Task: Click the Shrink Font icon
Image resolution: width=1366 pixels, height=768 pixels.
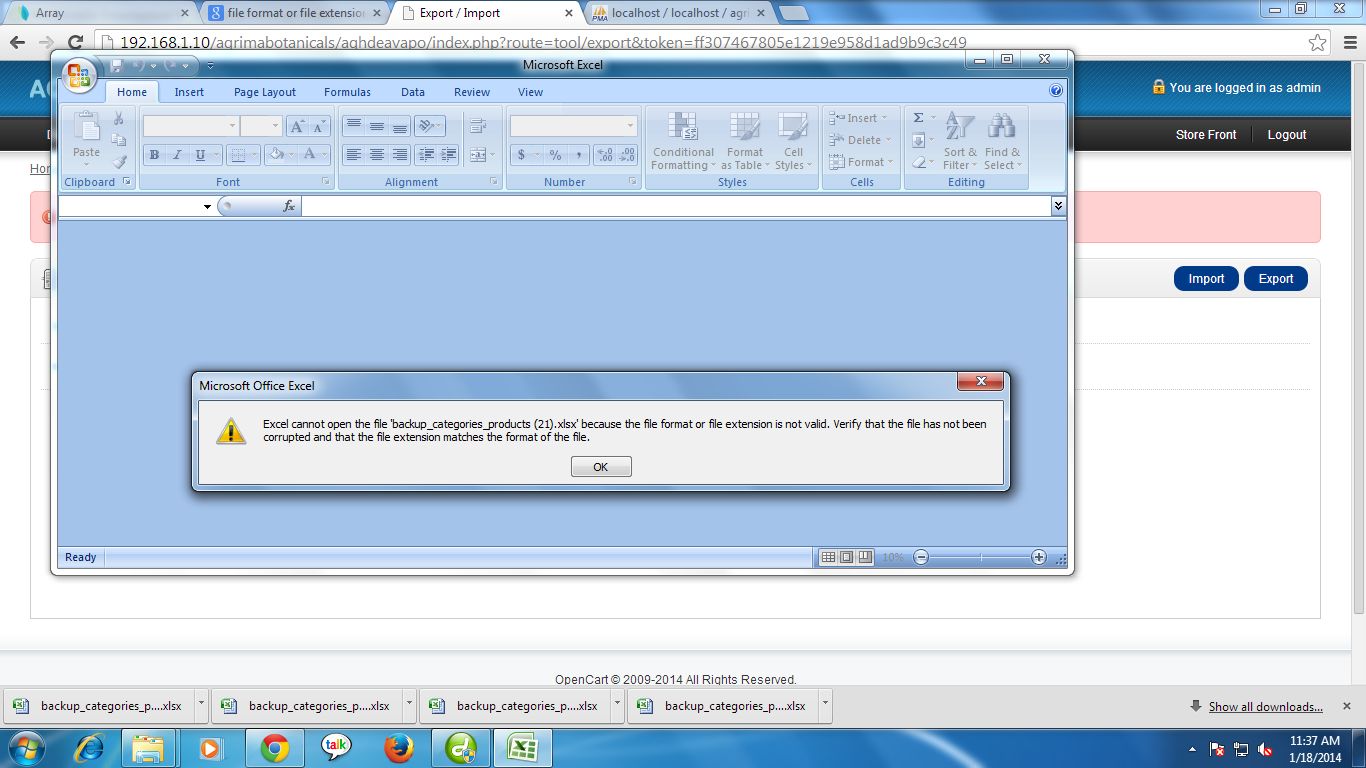Action: coord(319,126)
